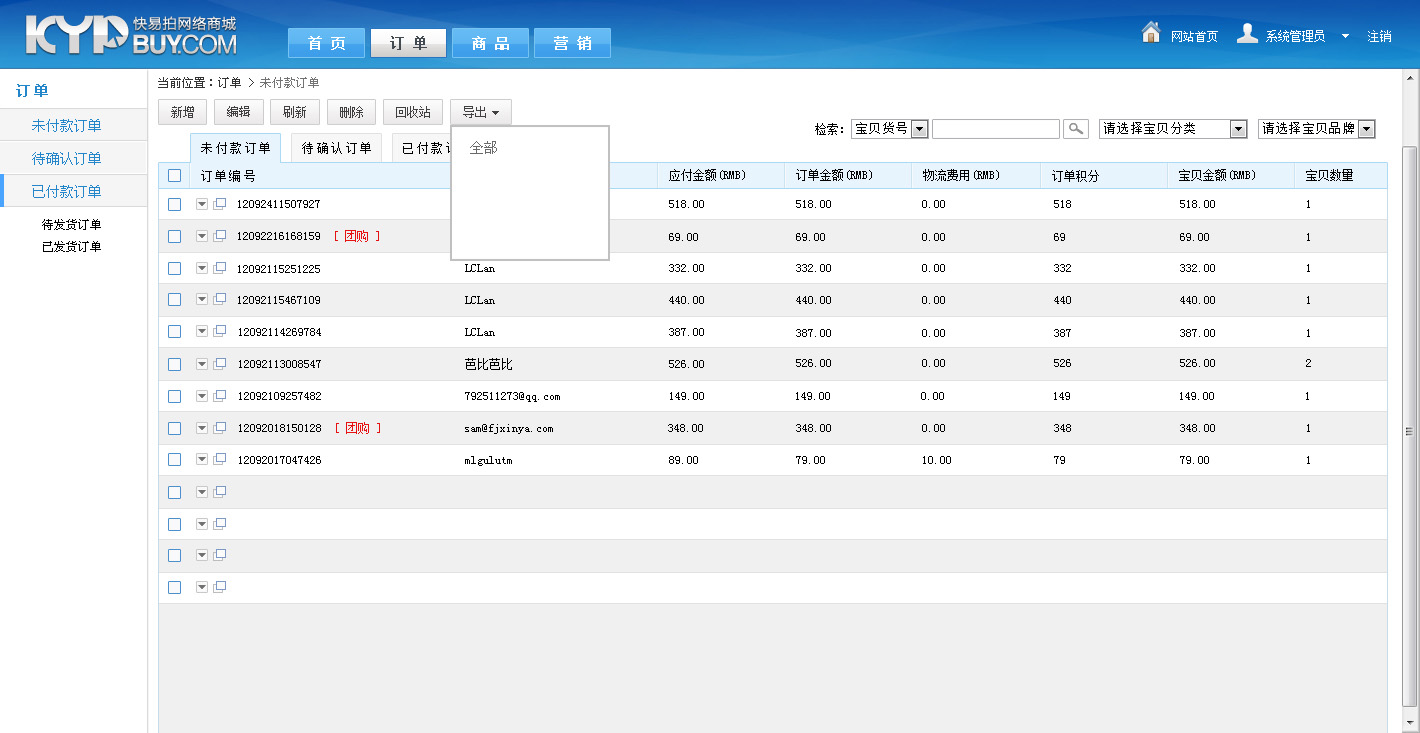Expand row arrow for order 12092109257482
Image resolution: width=1420 pixels, height=733 pixels.
coord(202,396)
